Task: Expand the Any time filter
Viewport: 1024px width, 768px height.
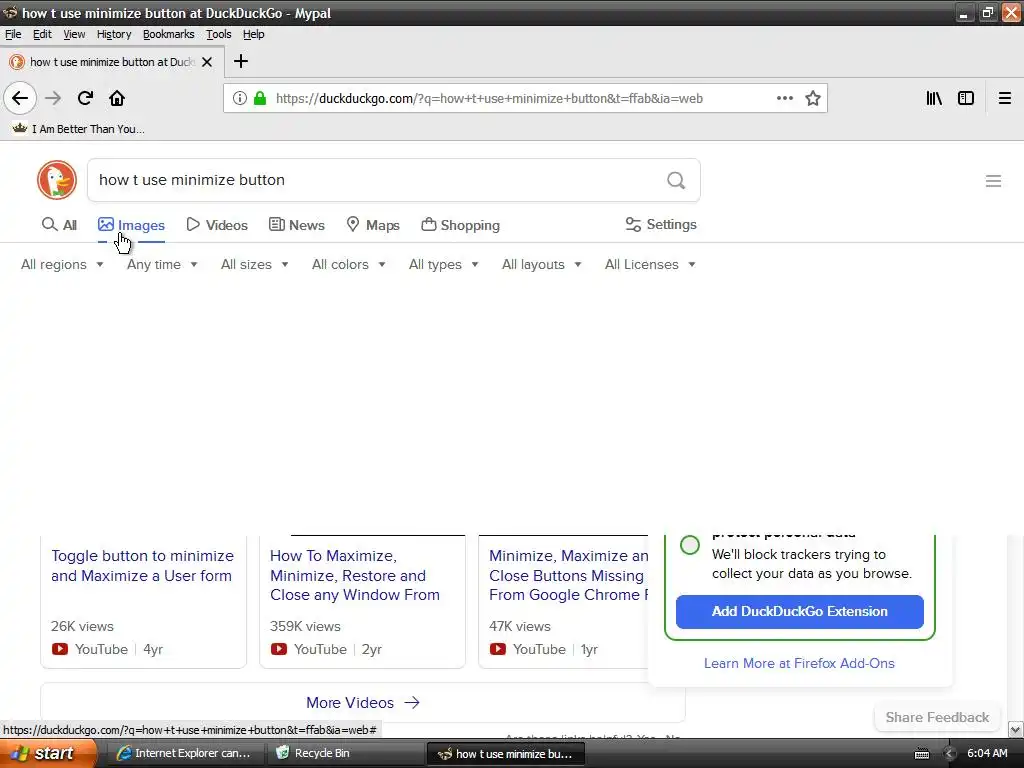Action: pyautogui.click(x=162, y=264)
